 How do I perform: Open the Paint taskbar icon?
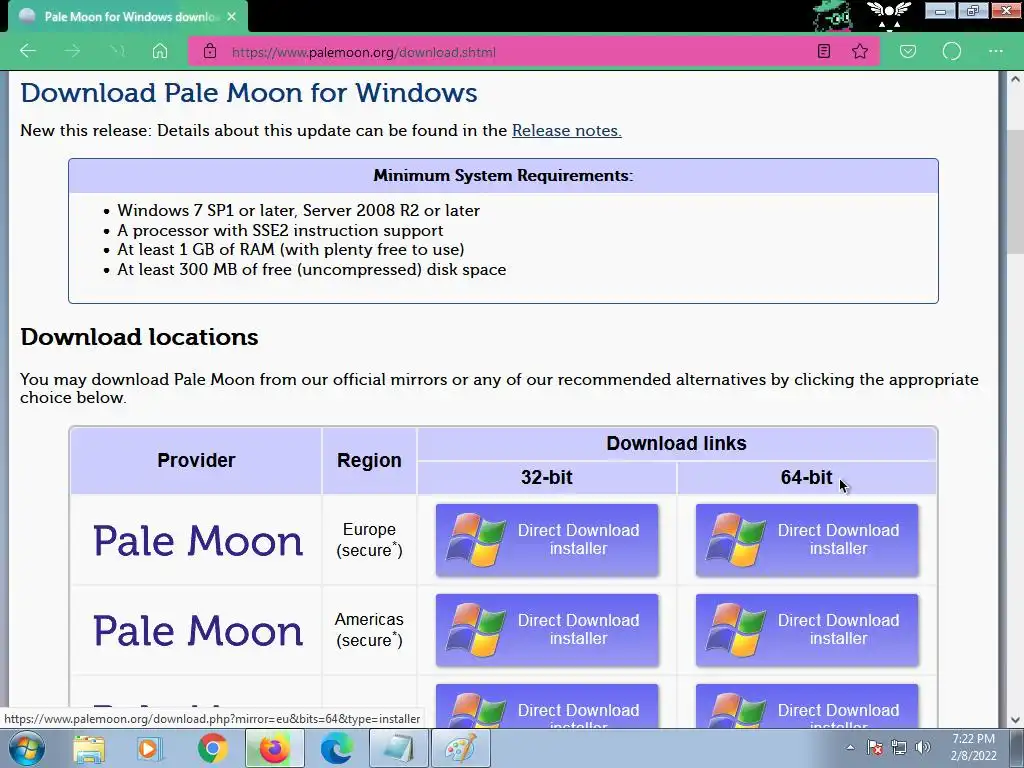[x=461, y=748]
